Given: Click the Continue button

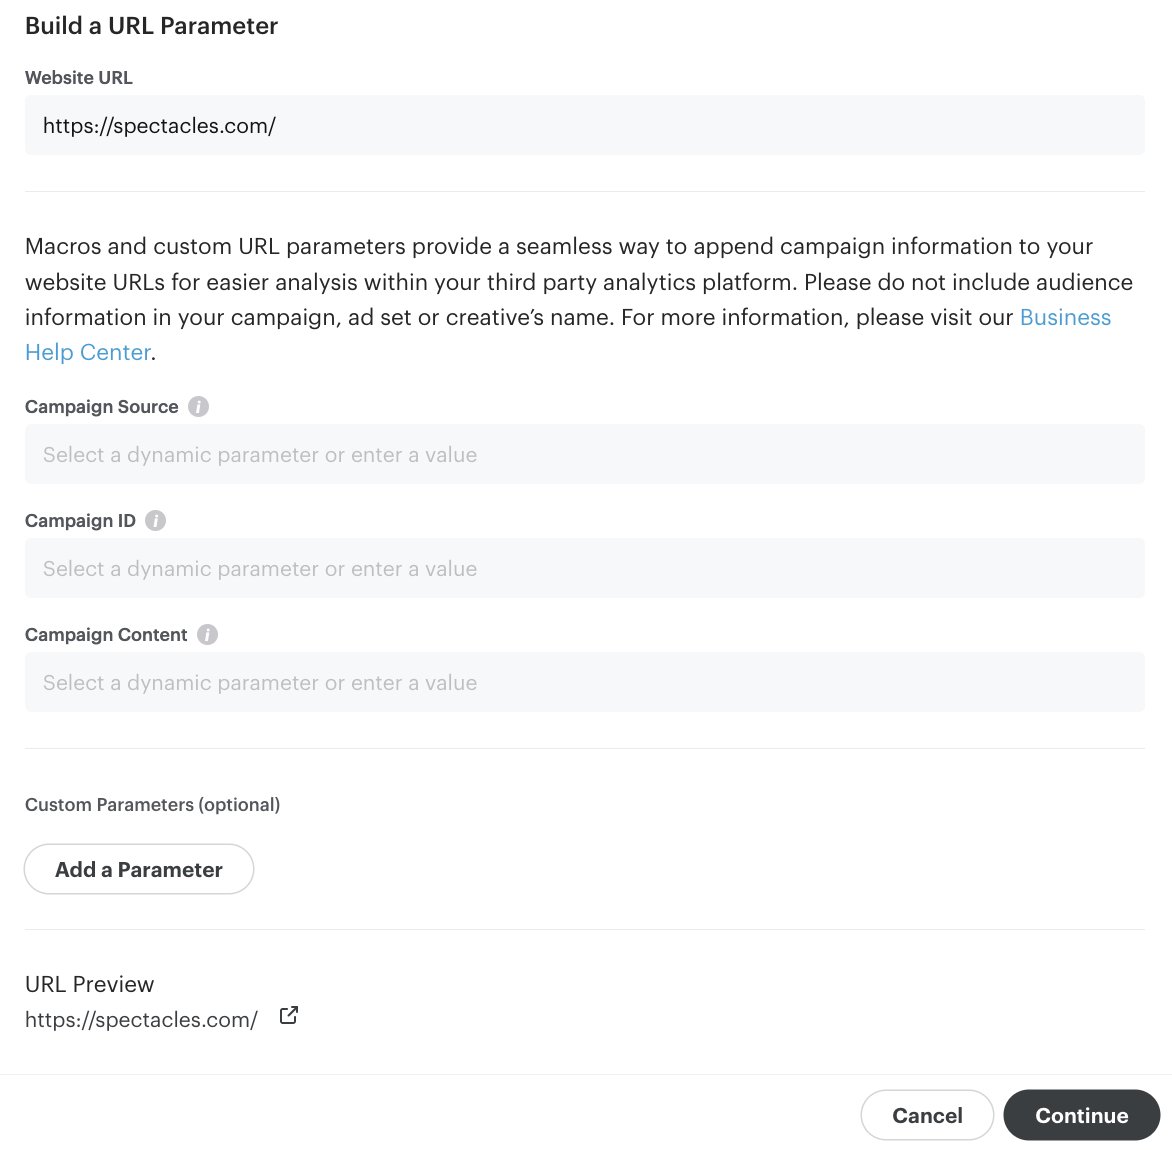Looking at the screenshot, I should pos(1081,1116).
